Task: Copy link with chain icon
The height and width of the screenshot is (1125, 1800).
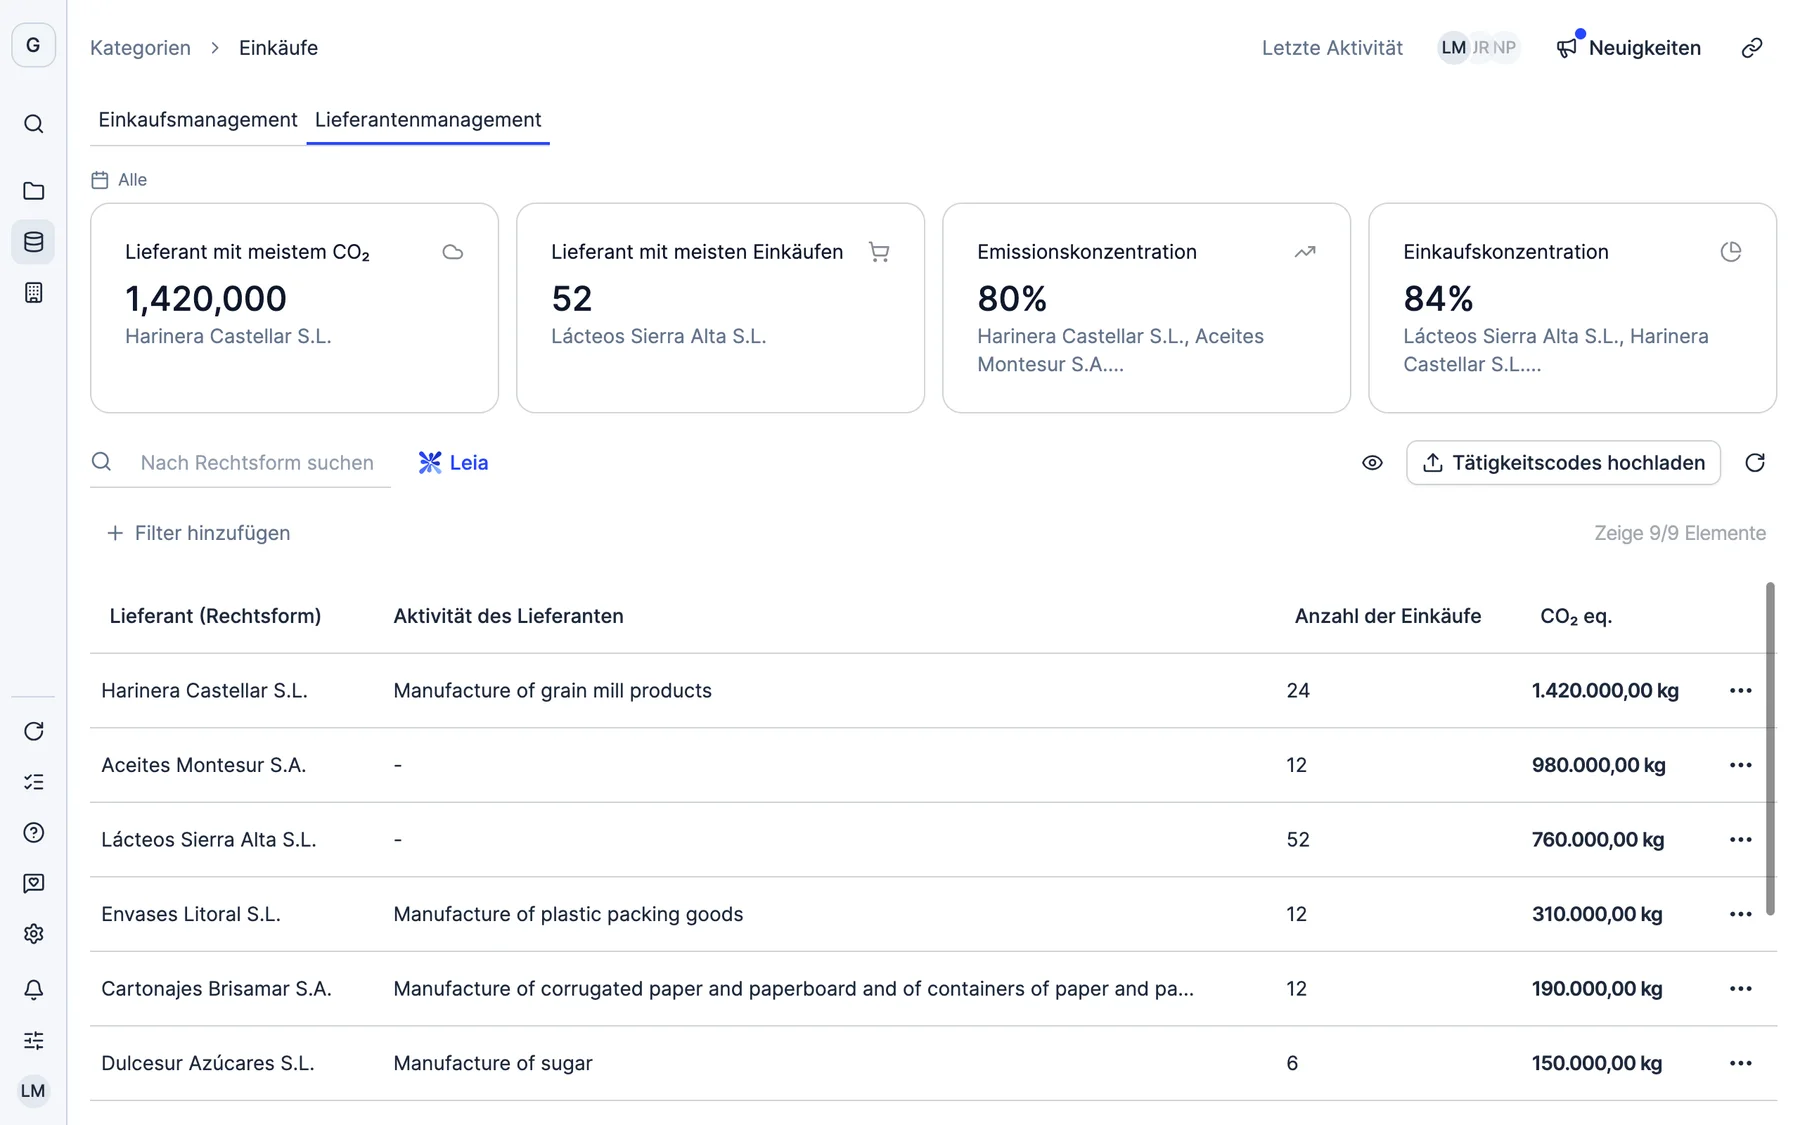Action: (x=1752, y=48)
